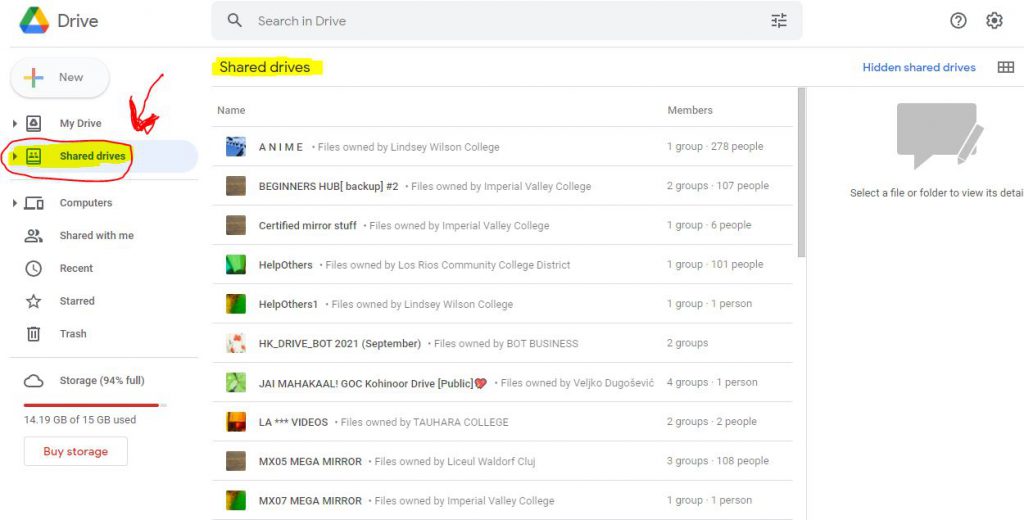Select MX07 MEGA MIRROR drive name
The width and height of the screenshot is (1024, 520).
(310, 500)
